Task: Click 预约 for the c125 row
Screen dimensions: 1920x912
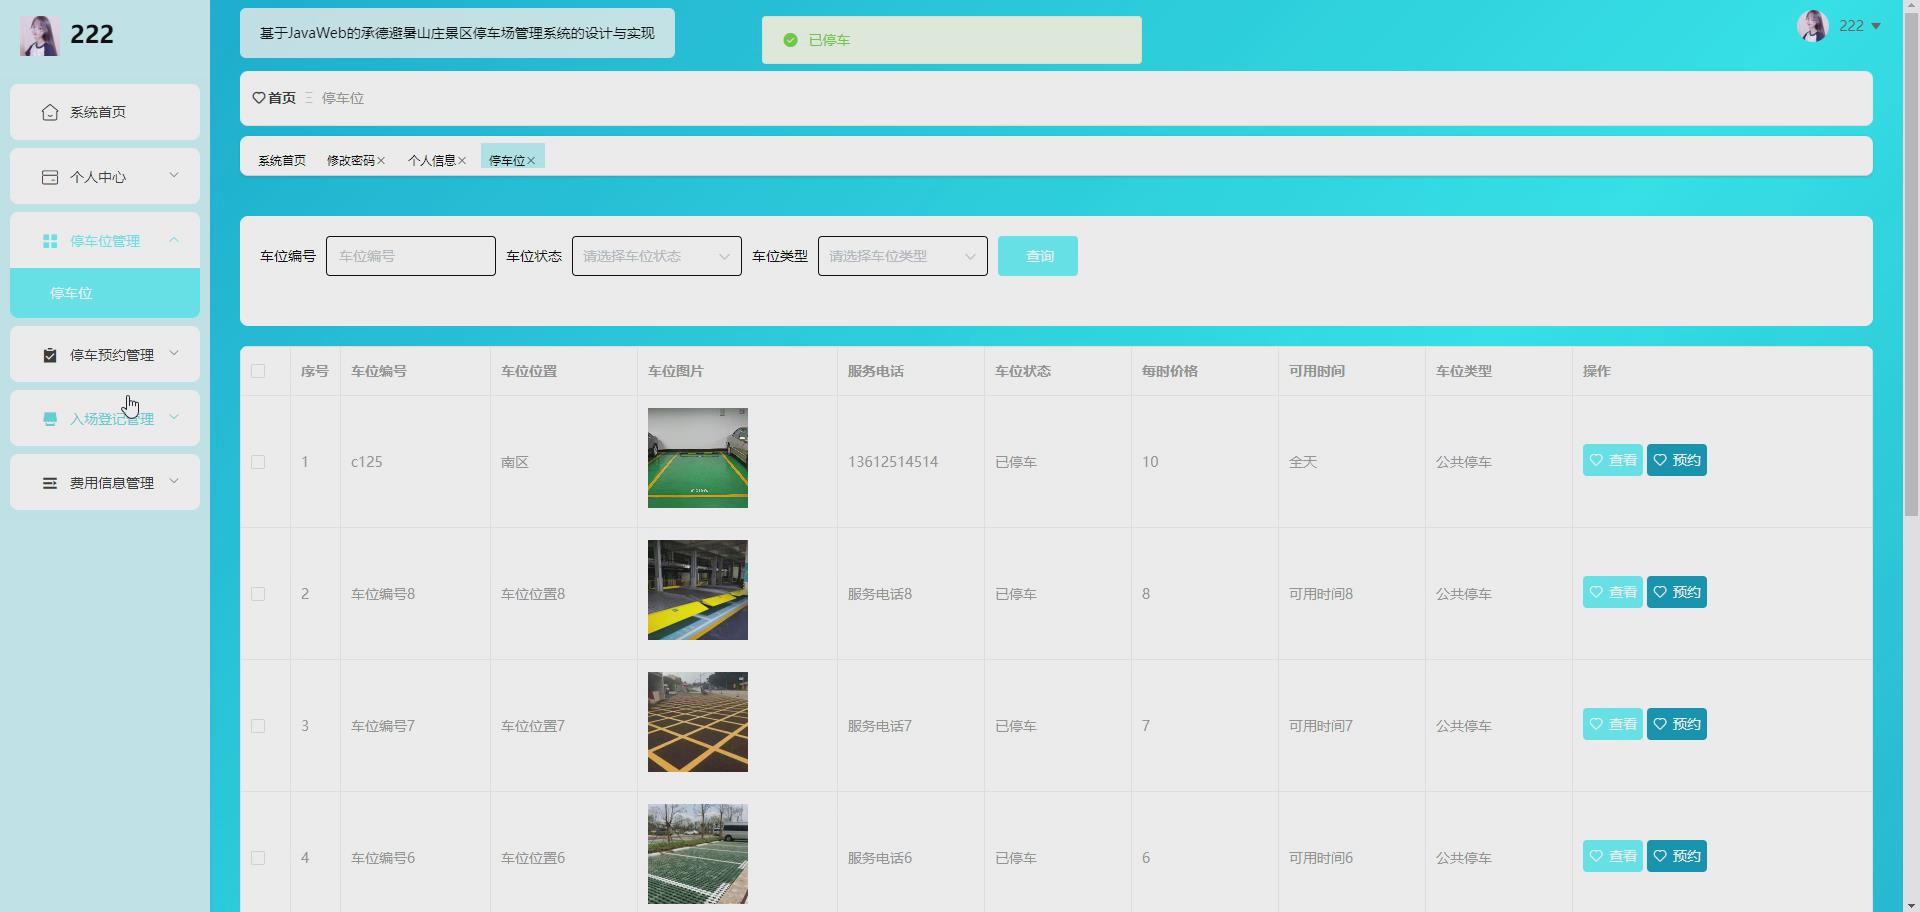Action: click(x=1677, y=460)
